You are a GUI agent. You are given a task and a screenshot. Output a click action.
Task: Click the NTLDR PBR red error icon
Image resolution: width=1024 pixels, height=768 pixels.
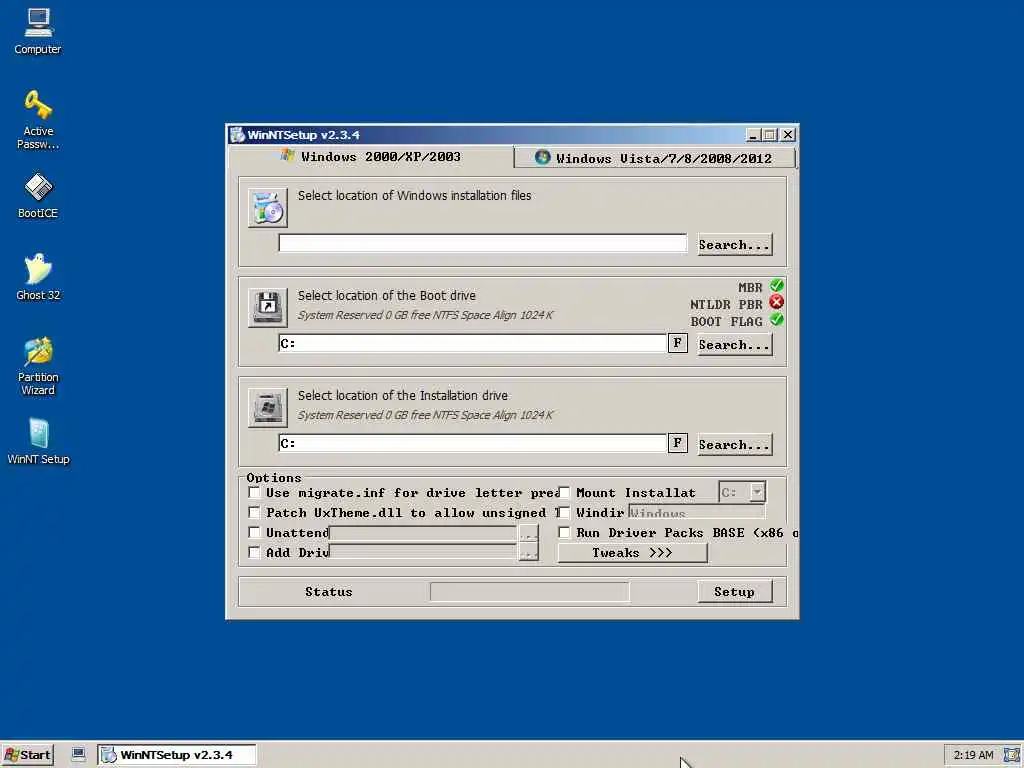776,302
